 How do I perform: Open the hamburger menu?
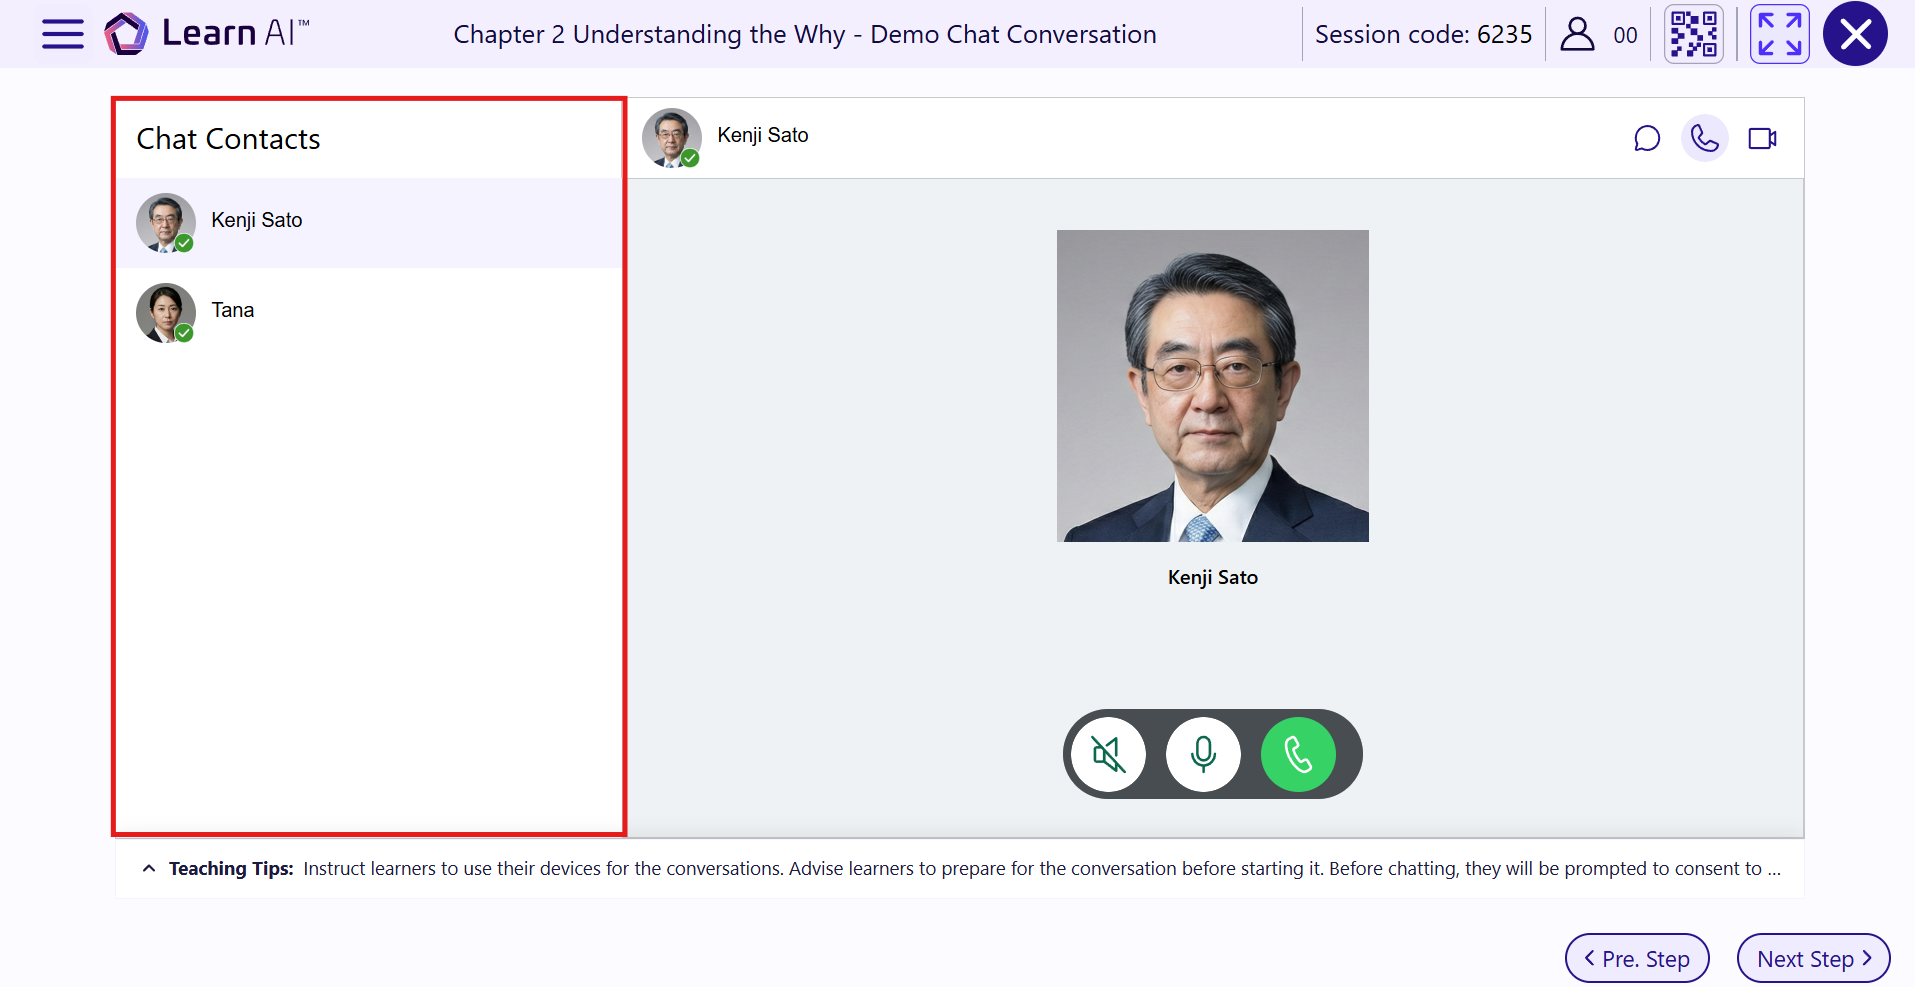click(62, 34)
